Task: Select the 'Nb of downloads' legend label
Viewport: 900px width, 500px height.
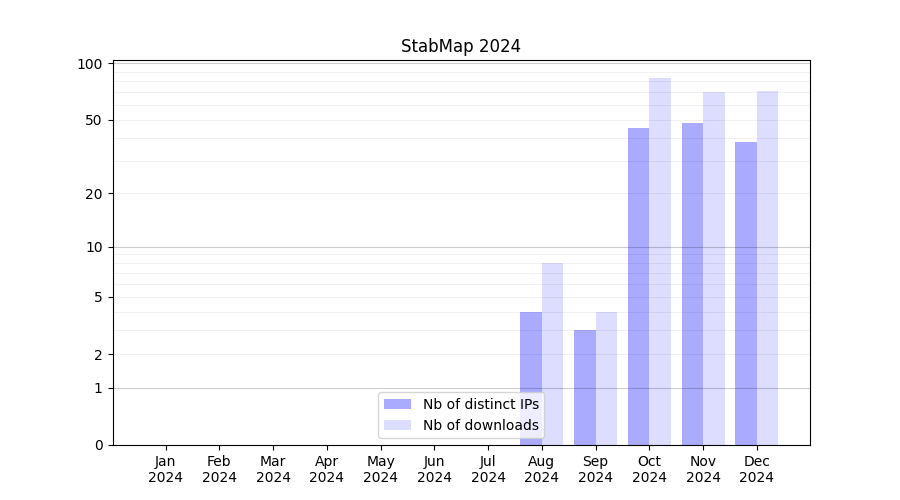Action: (480, 425)
